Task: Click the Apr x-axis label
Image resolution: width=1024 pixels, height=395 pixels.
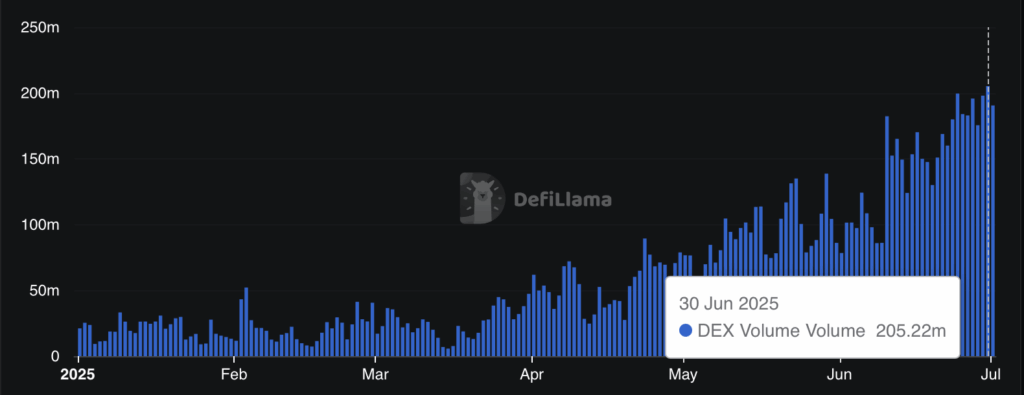Action: pos(532,375)
